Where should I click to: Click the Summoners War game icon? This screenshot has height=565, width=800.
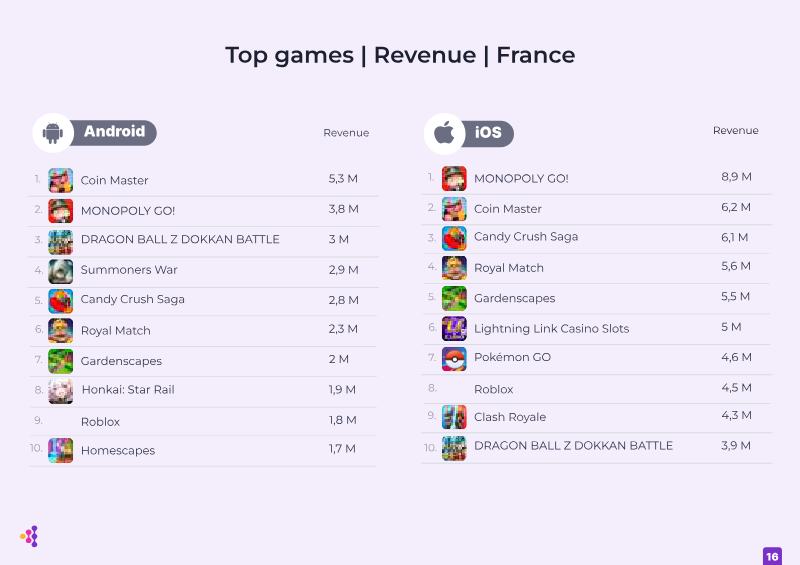pos(61,270)
